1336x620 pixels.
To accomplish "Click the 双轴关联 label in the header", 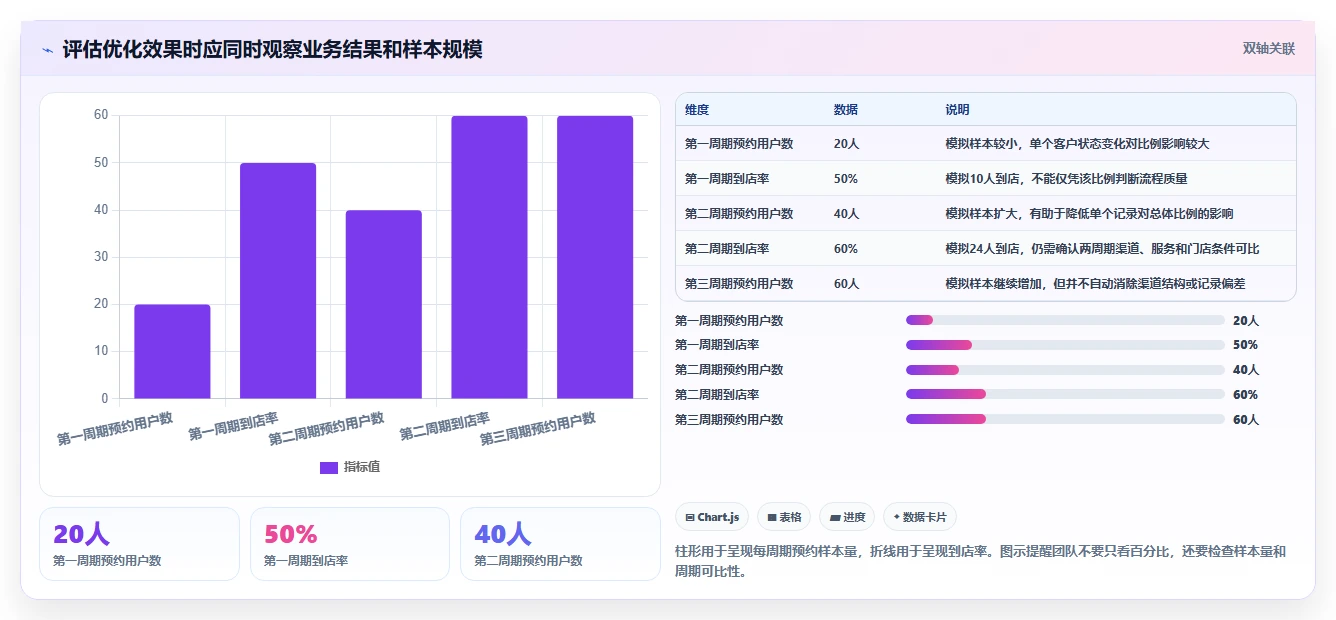I will click(x=1269, y=48).
